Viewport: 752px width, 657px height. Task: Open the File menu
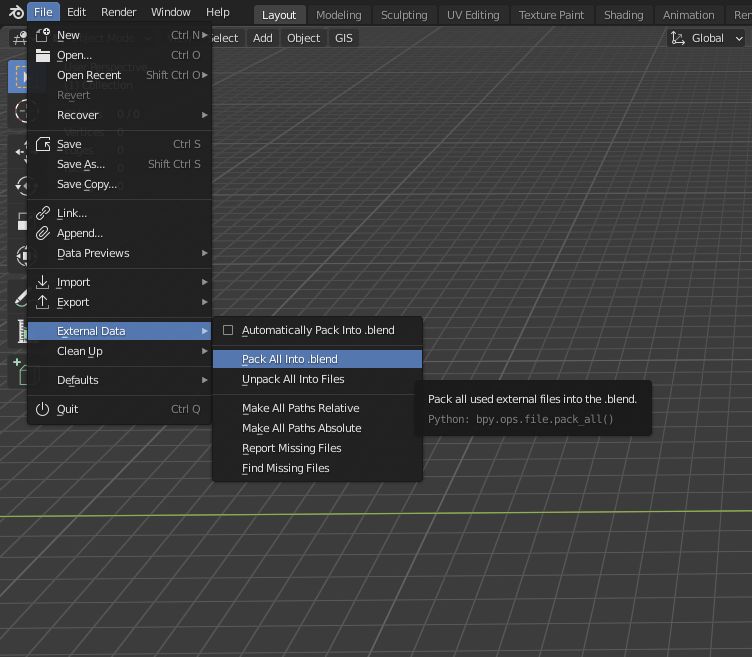[x=43, y=12]
